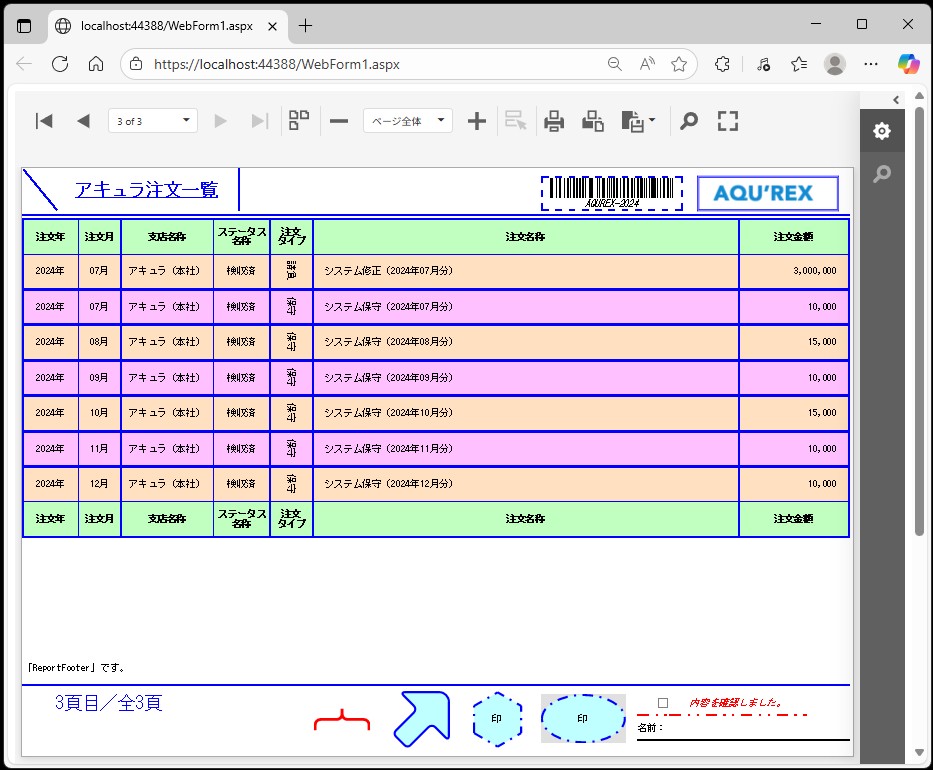Refresh the page in the browser
Image resolution: width=933 pixels, height=770 pixels.
(59, 64)
